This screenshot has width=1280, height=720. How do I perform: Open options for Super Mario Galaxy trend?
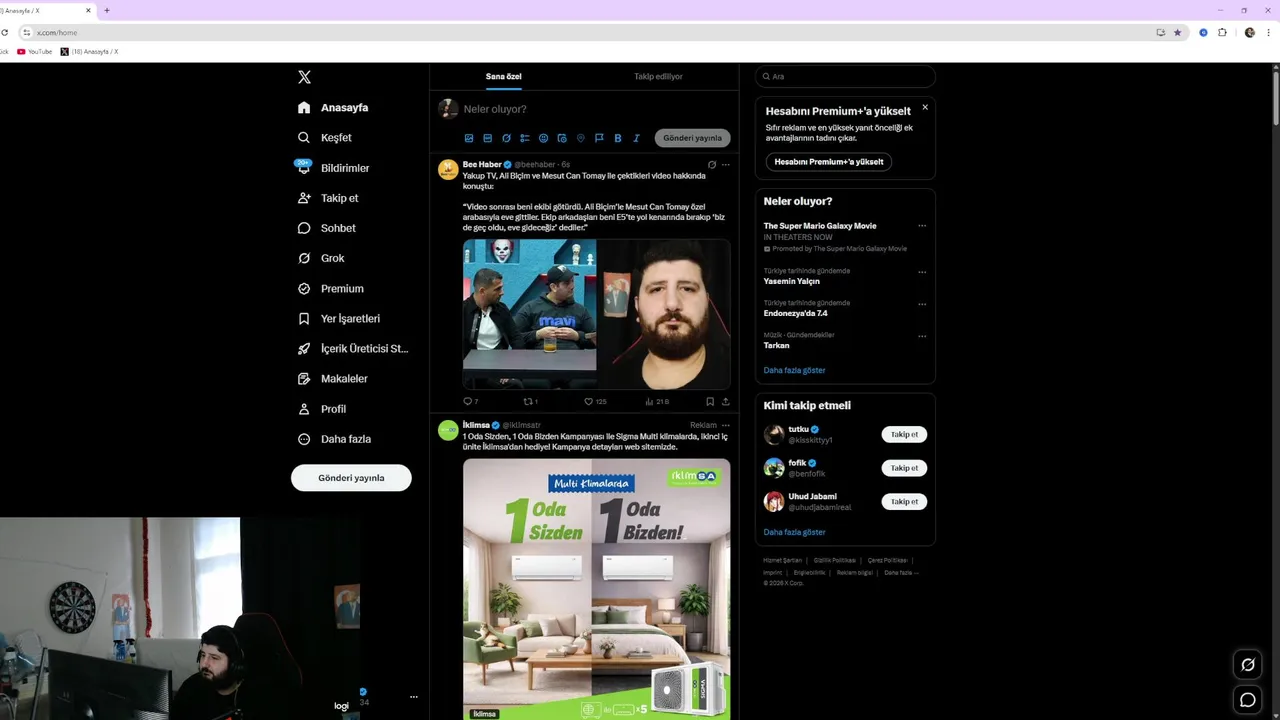(922, 226)
